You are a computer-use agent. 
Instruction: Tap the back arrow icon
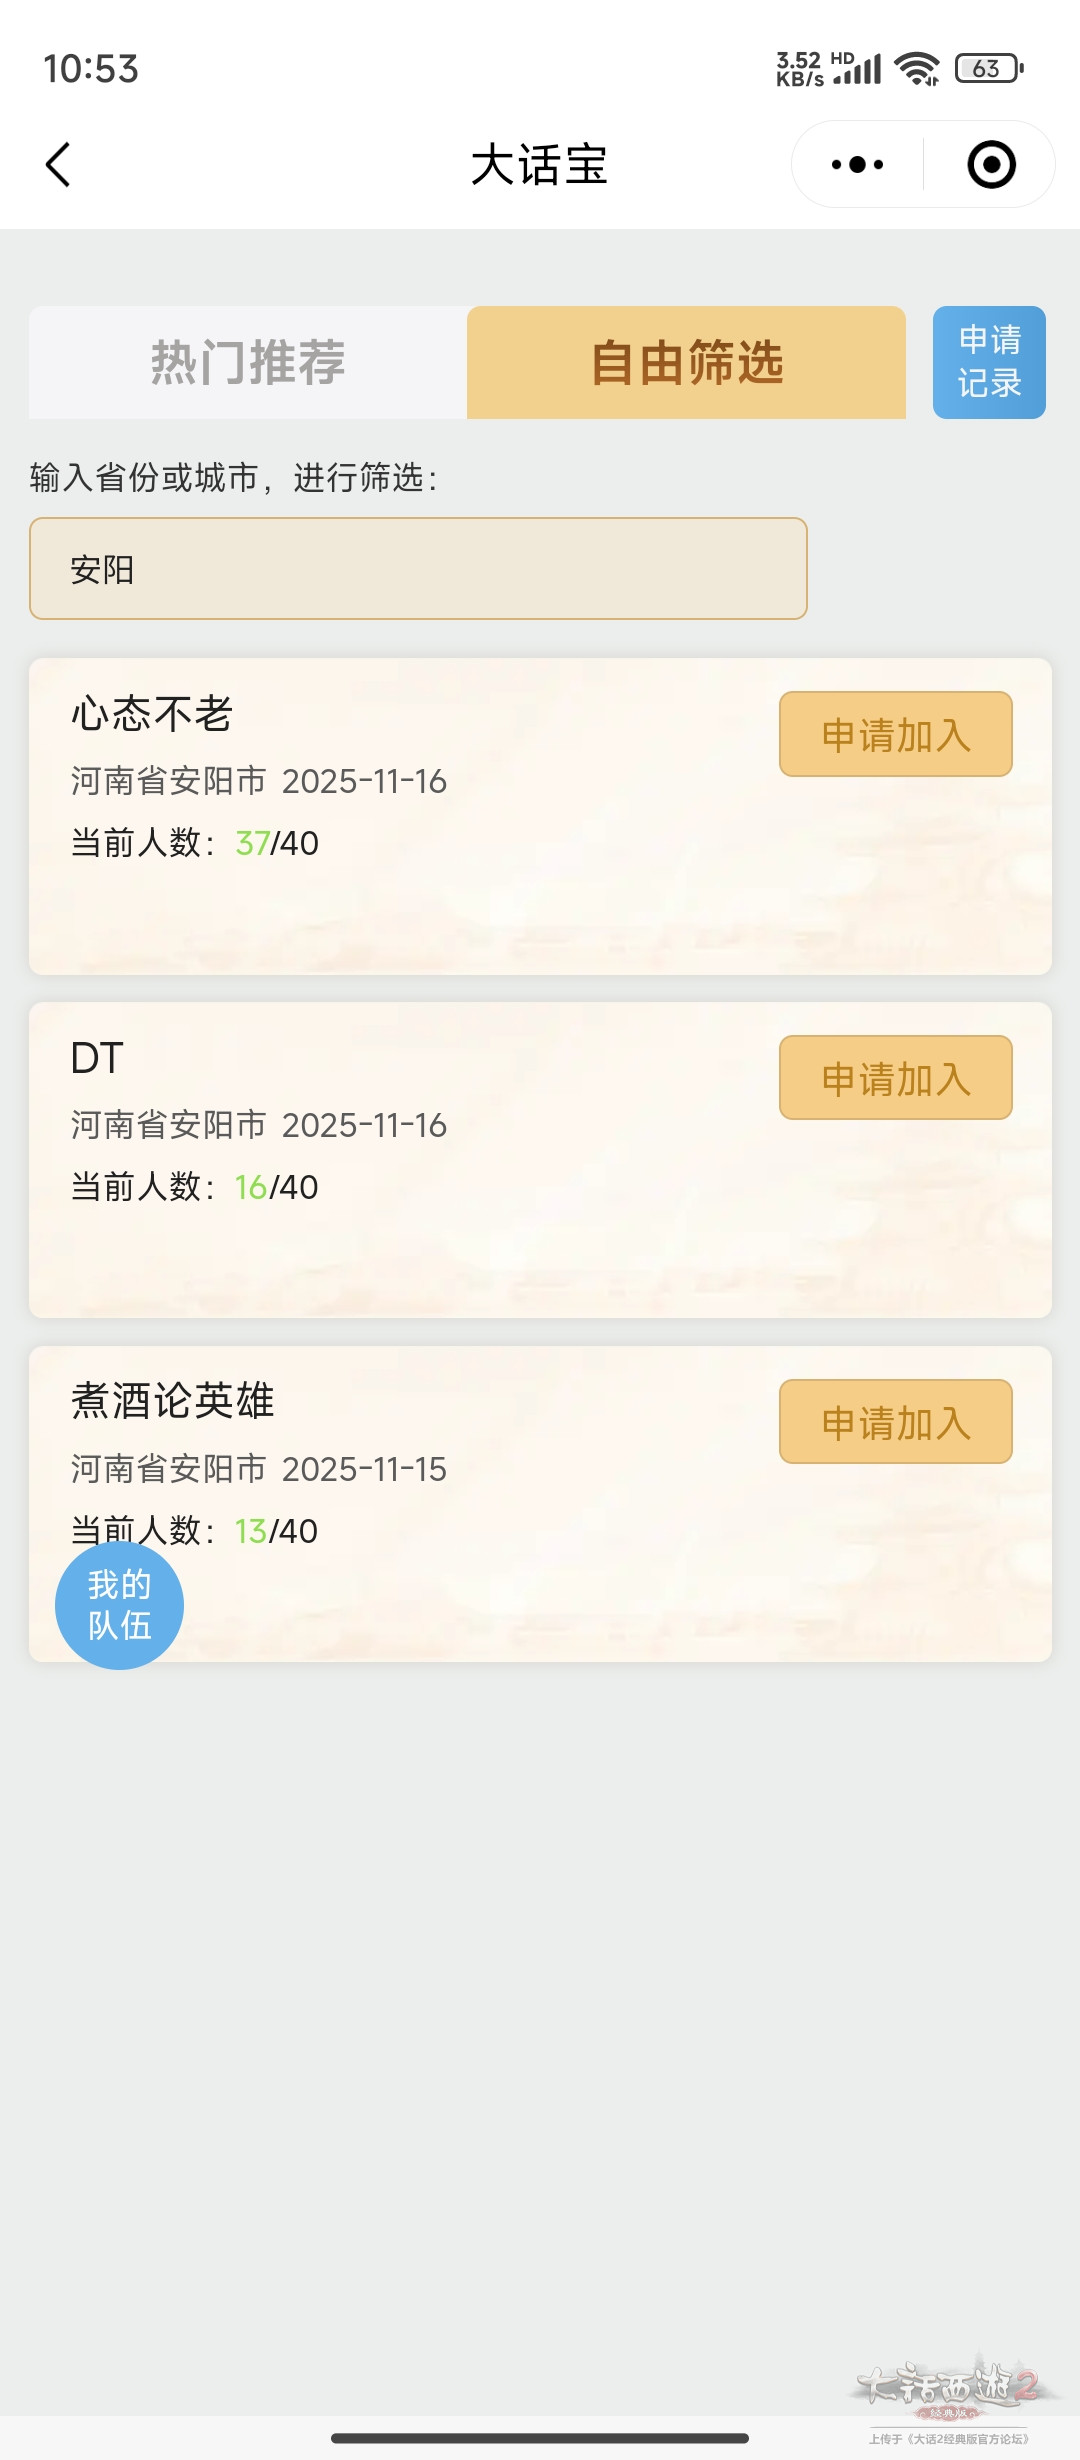coord(58,165)
